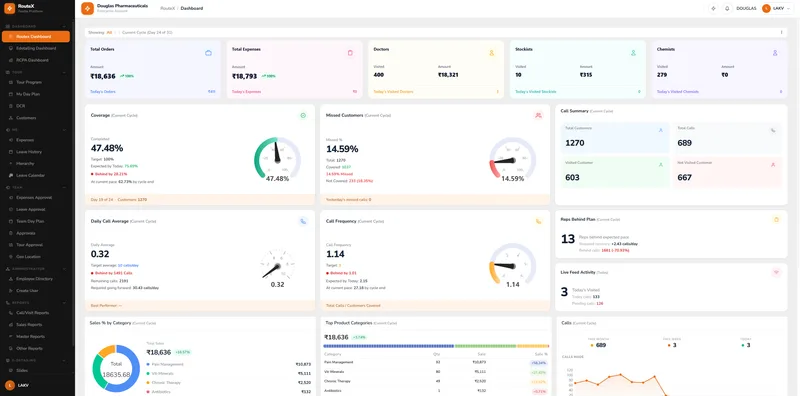The width and height of the screenshot is (800, 396).
Task: Click the LAKV avatar at sidebar bottom
Action: (9, 385)
